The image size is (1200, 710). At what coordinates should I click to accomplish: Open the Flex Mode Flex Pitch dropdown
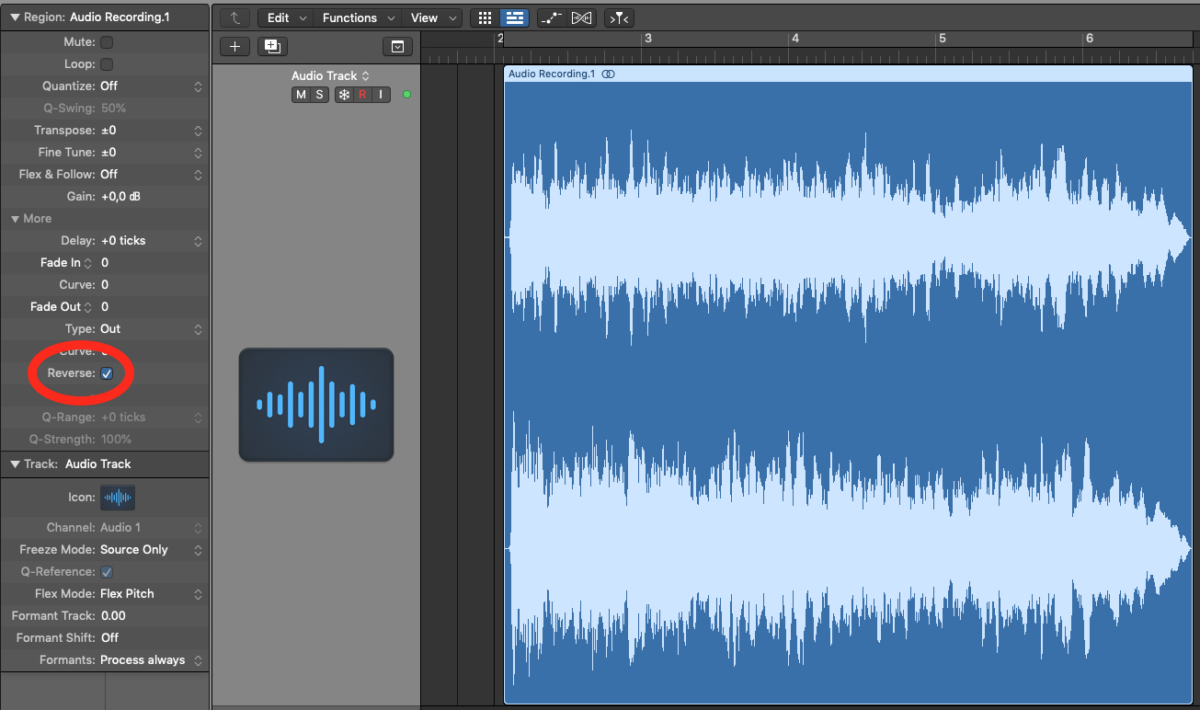[x=152, y=594]
